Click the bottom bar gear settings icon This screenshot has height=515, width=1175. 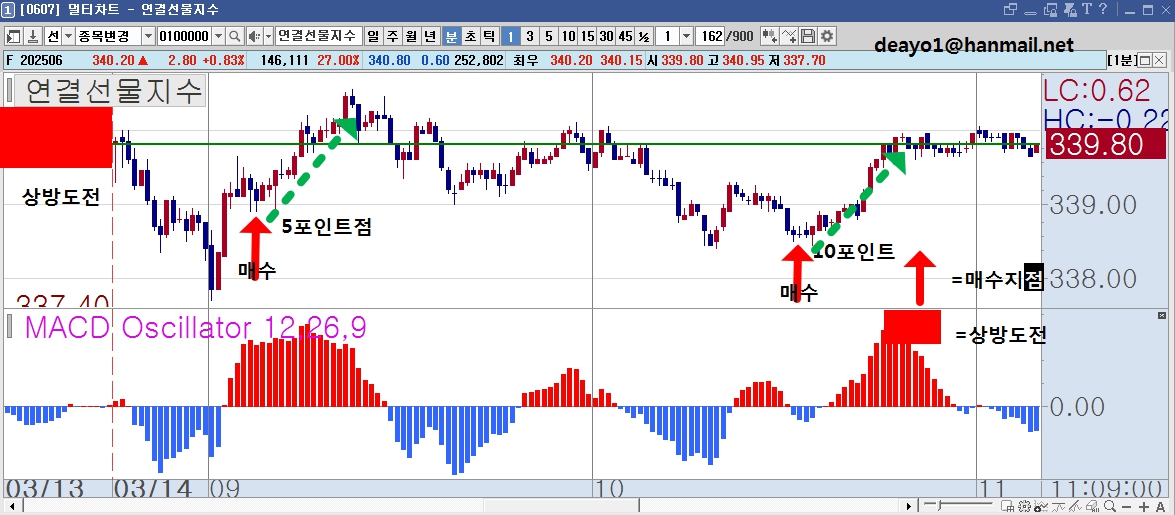point(1024,507)
